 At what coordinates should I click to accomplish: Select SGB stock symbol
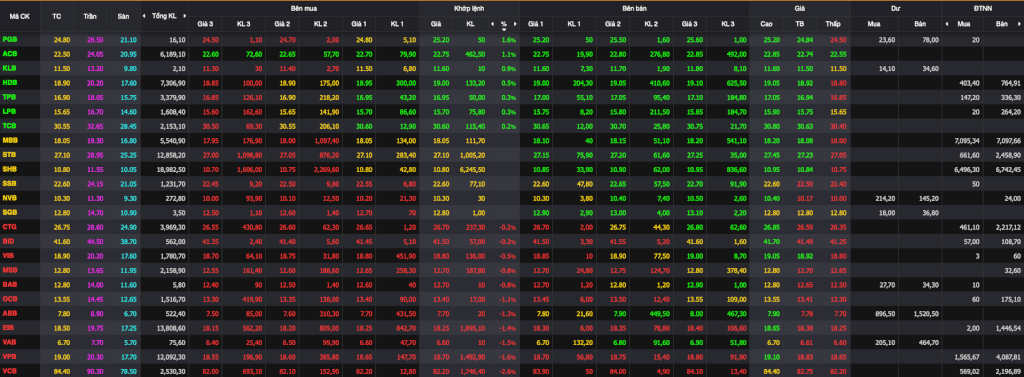tap(10, 211)
